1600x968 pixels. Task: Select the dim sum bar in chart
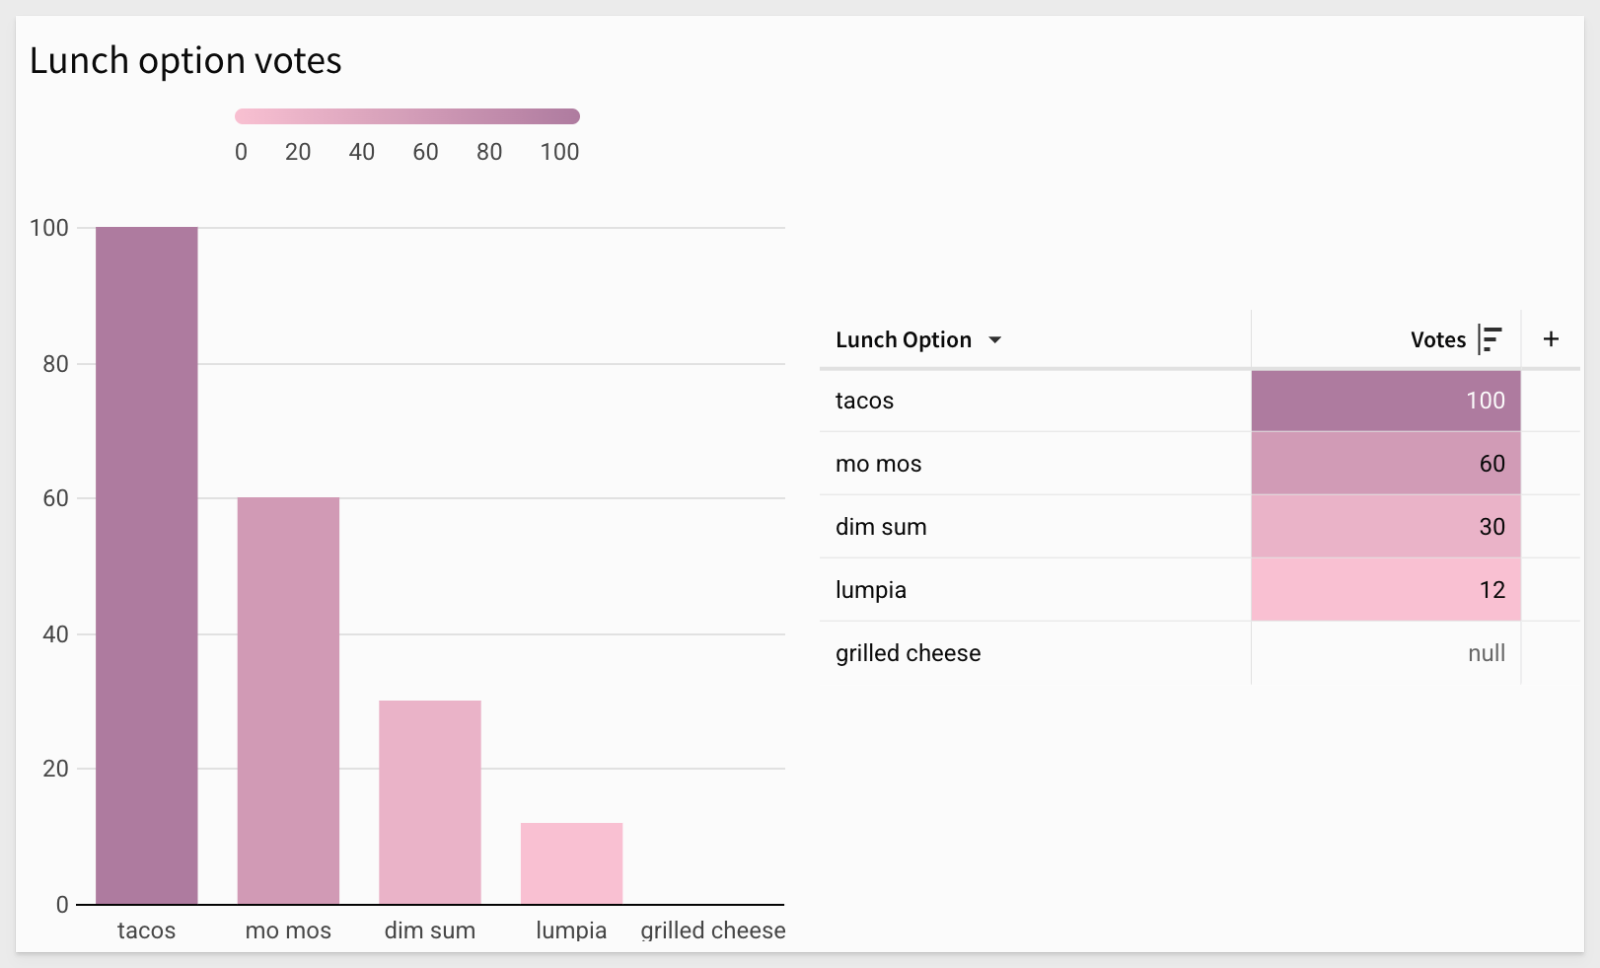click(430, 802)
